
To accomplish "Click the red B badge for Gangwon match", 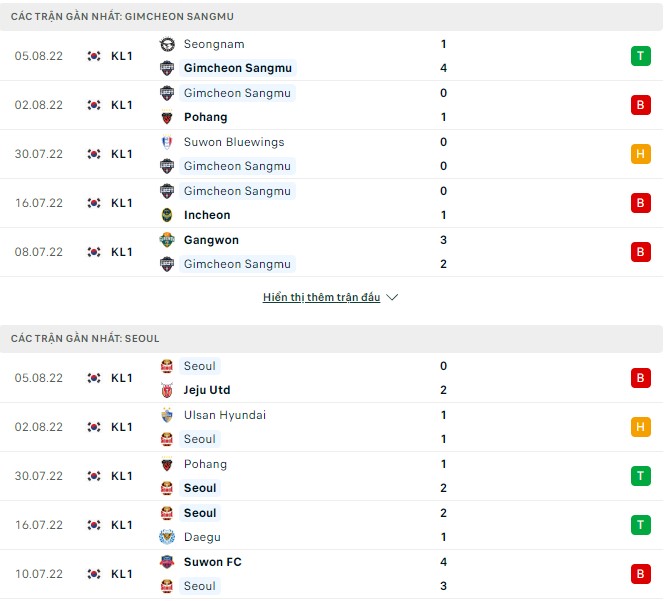I will (640, 252).
